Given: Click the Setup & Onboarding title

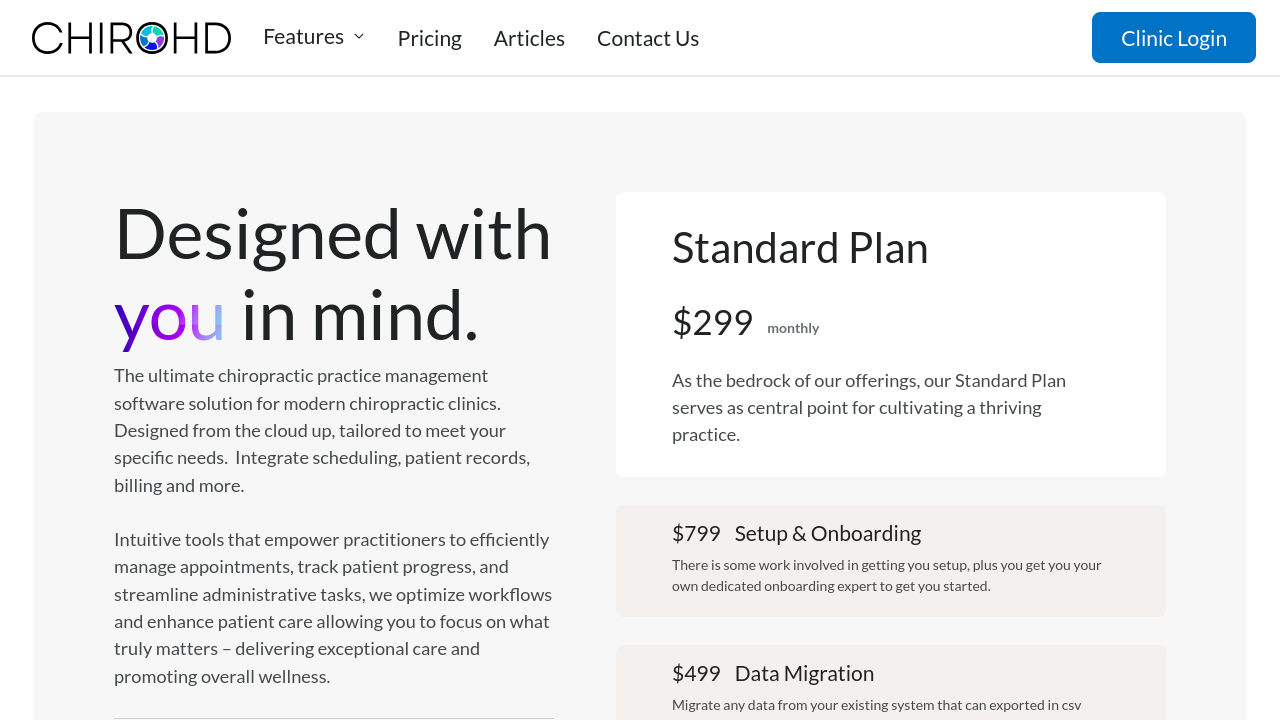Looking at the screenshot, I should [x=827, y=533].
